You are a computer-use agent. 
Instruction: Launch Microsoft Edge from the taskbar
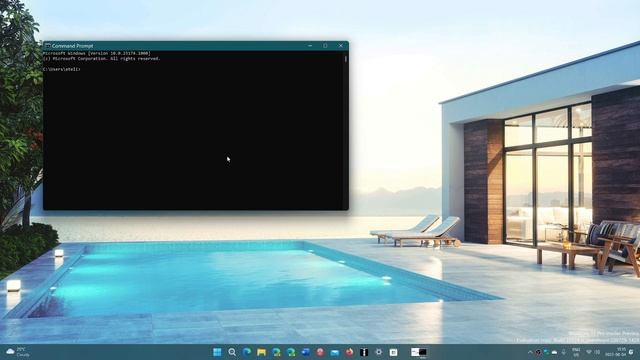[x=247, y=352]
